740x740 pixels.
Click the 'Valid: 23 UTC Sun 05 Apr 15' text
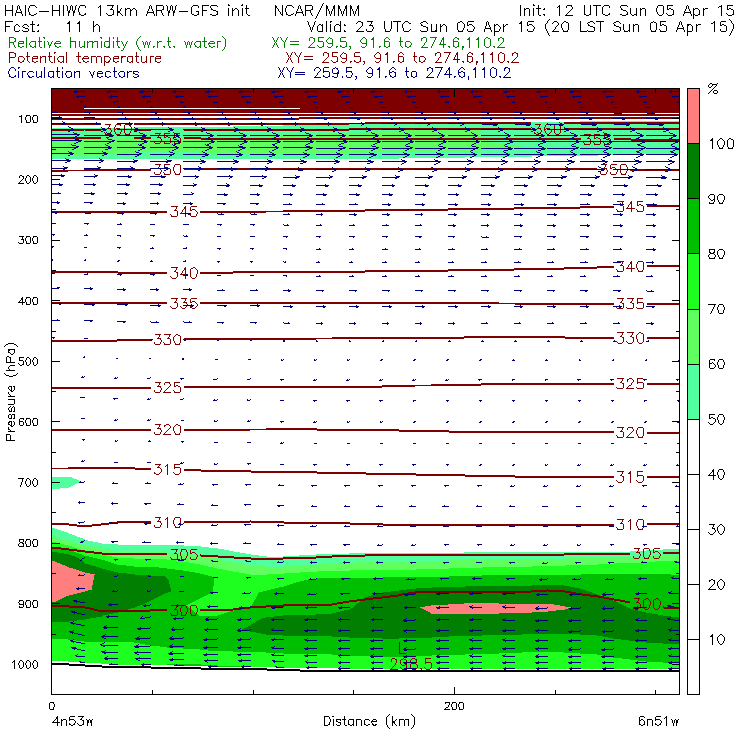[421, 26]
